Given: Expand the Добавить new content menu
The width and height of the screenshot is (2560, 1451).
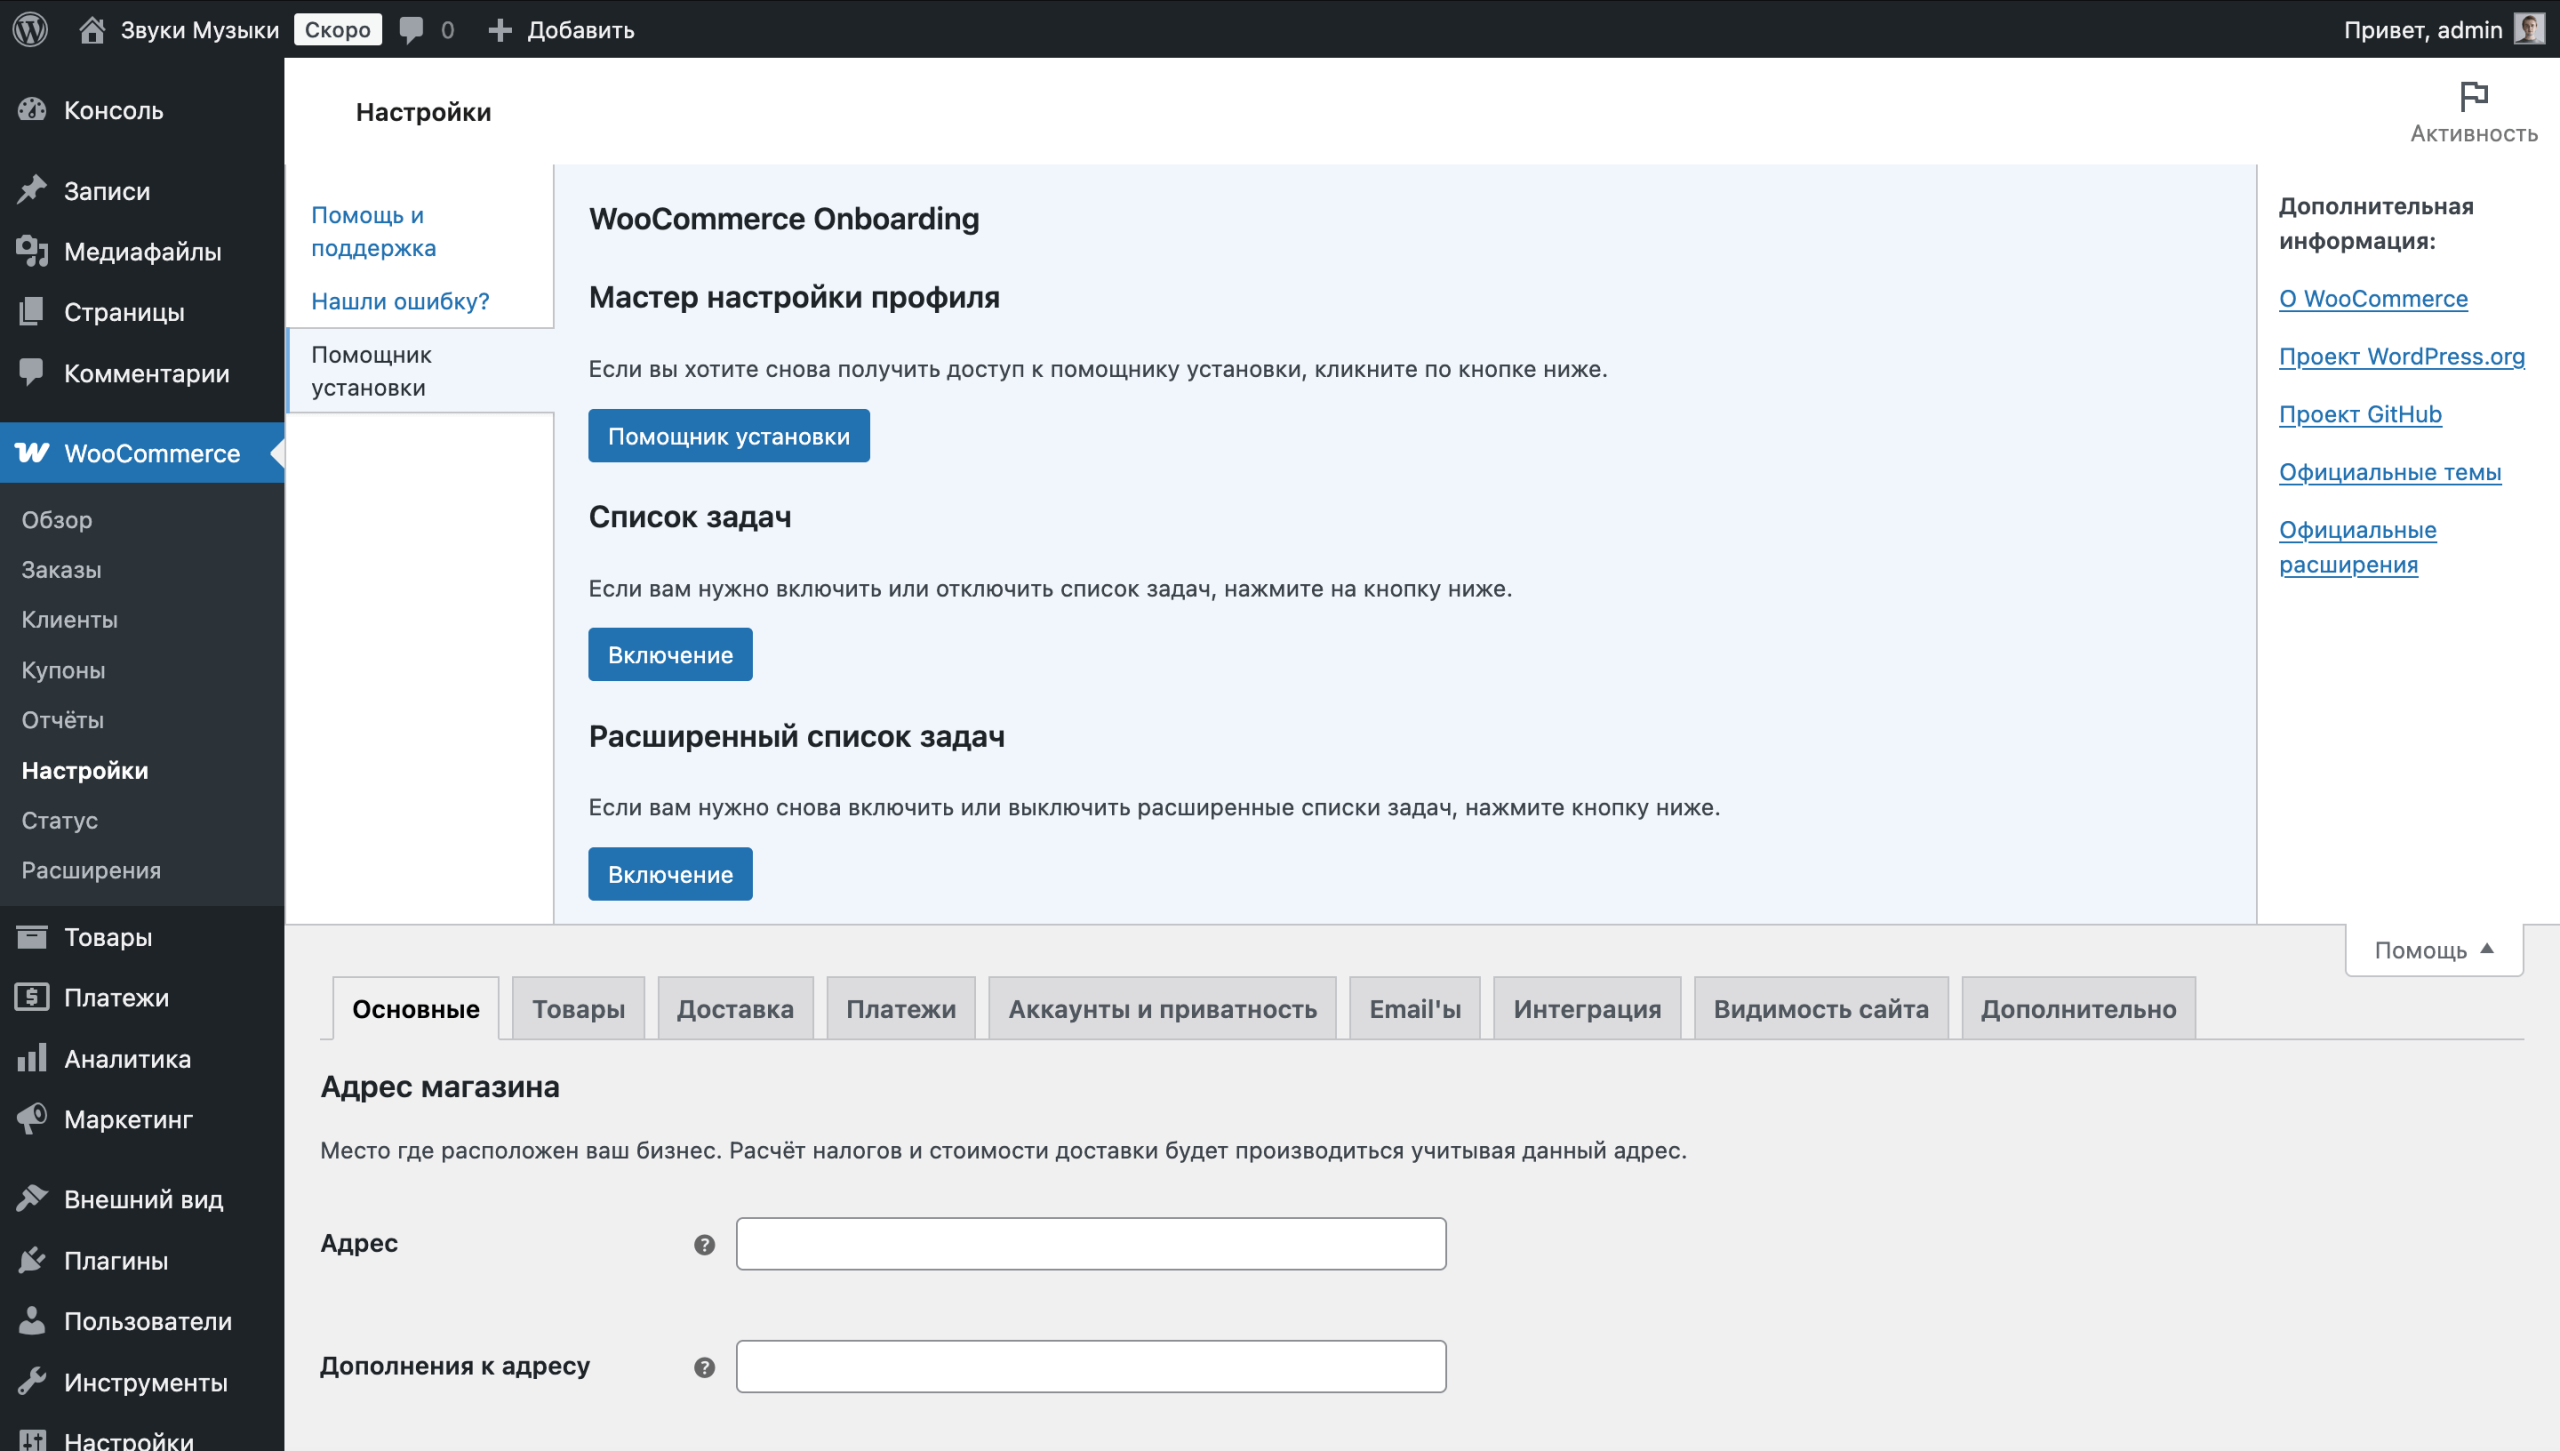Looking at the screenshot, I should tap(562, 29).
